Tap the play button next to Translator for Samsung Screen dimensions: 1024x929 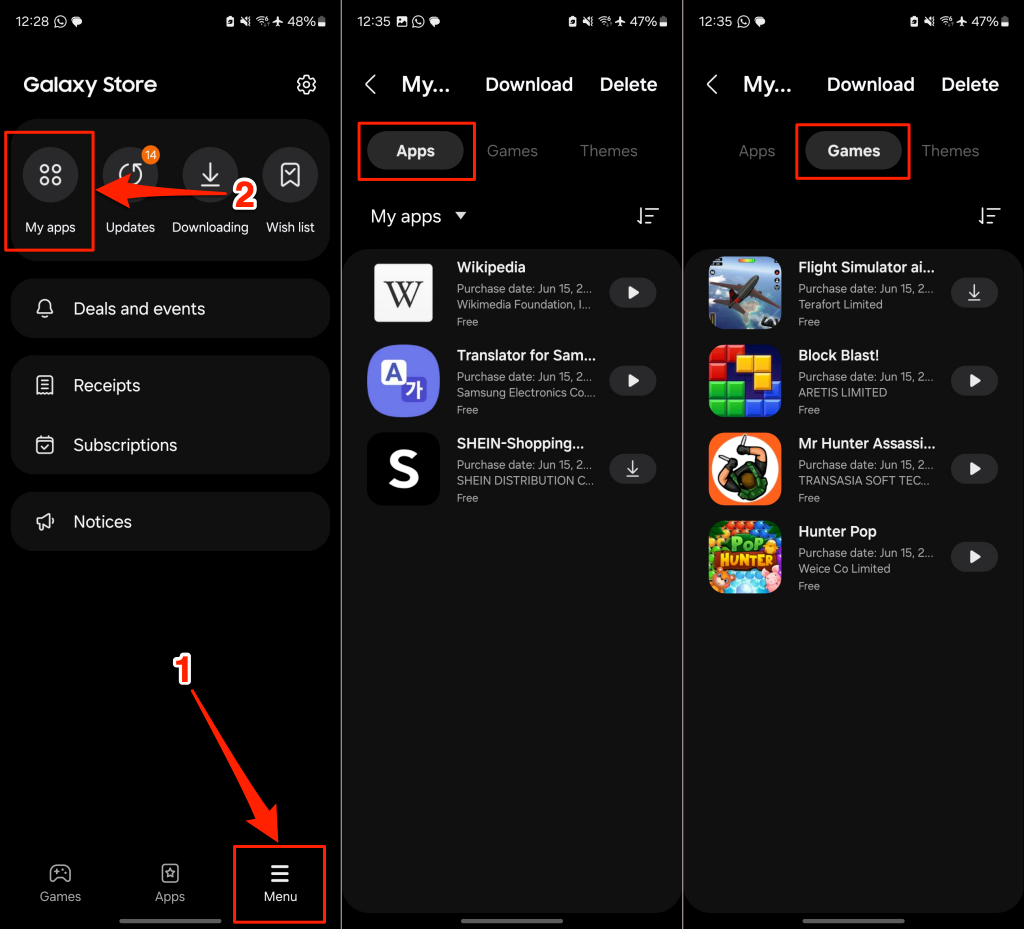point(632,380)
